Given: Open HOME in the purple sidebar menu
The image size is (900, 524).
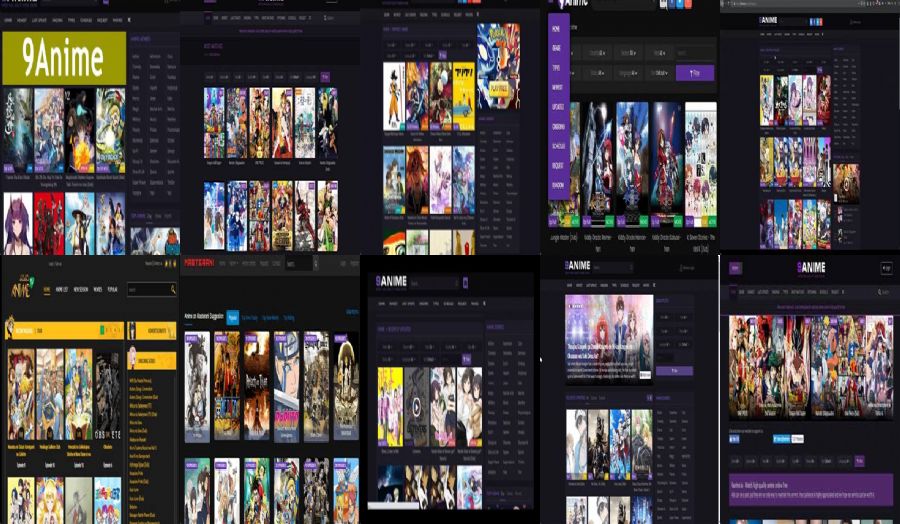Looking at the screenshot, I should [556, 28].
